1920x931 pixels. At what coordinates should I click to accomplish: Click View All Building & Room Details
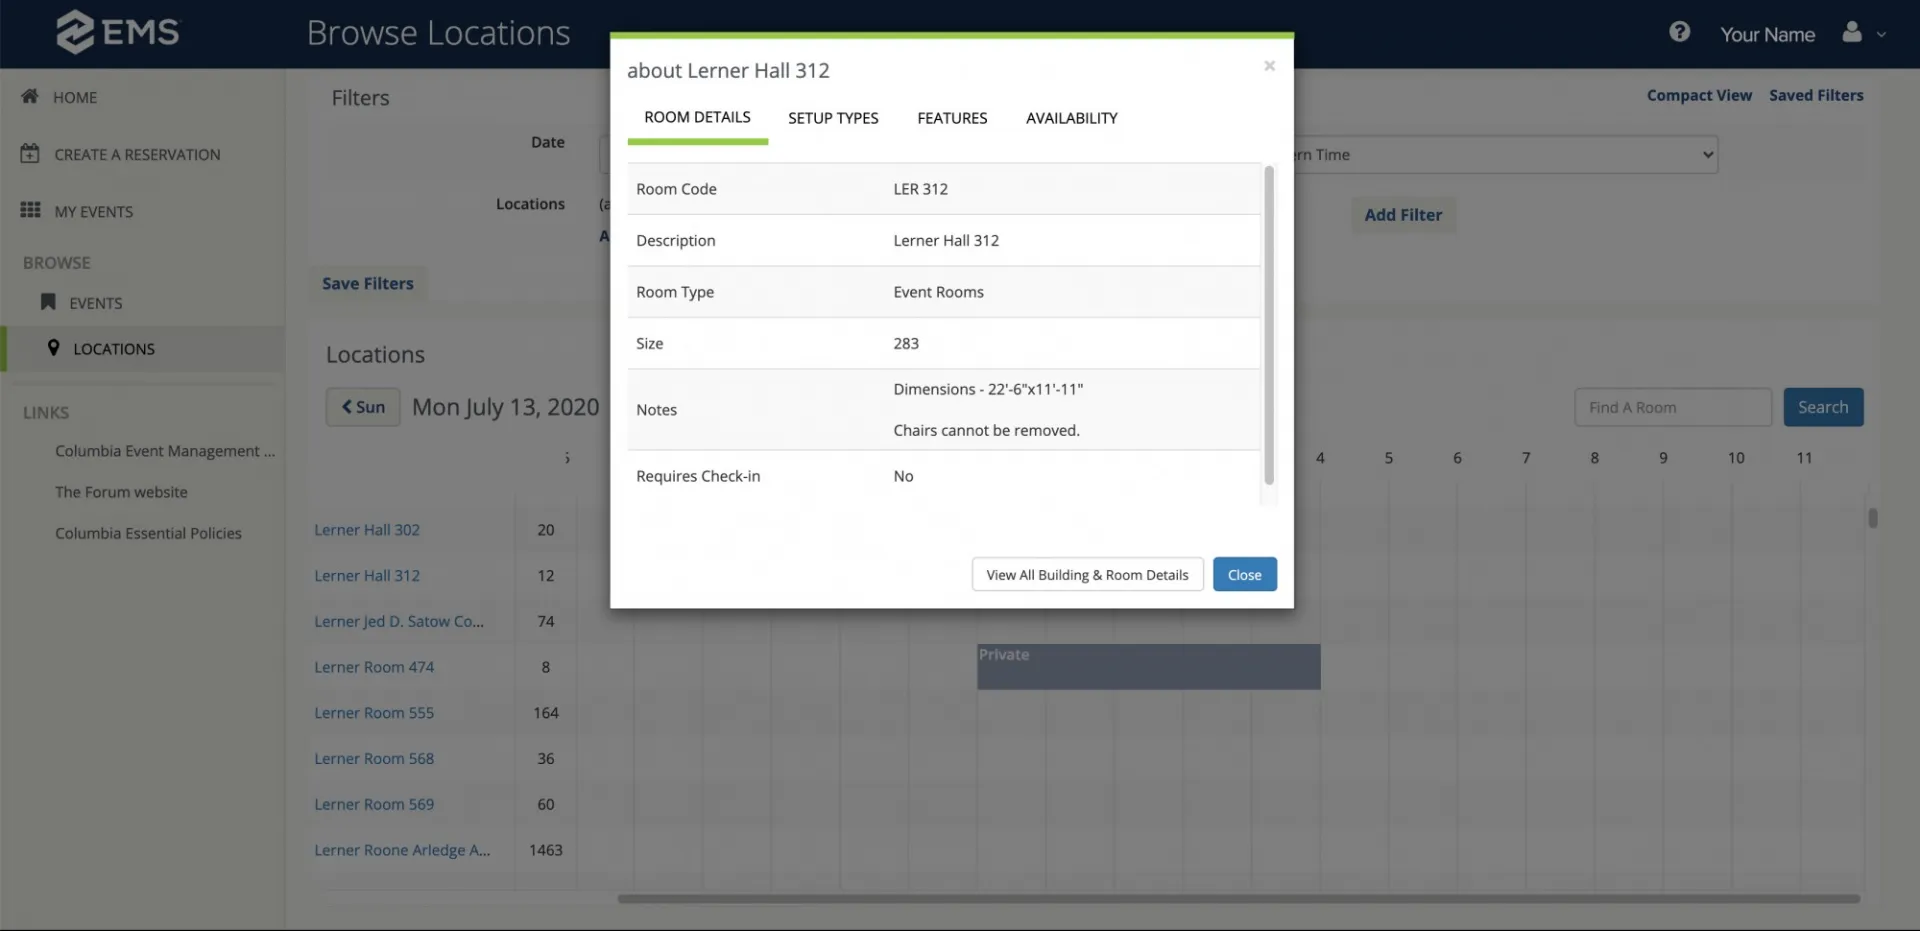(1087, 574)
